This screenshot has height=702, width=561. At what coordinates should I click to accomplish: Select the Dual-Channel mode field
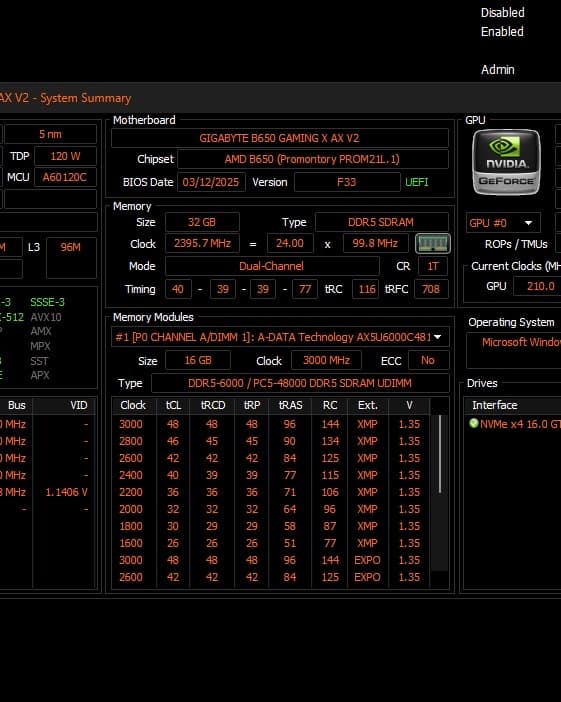(x=272, y=266)
